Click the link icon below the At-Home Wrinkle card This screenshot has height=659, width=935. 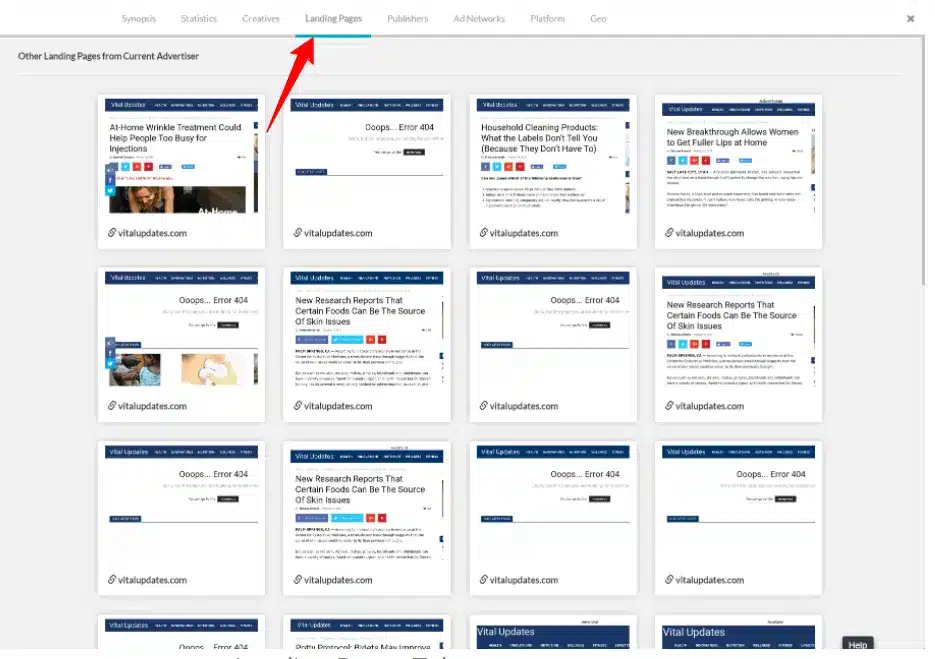[x=112, y=233]
